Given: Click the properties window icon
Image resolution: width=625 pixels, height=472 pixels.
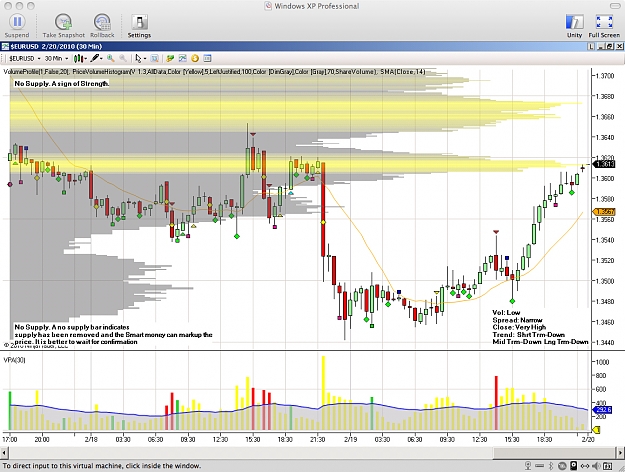Looking at the screenshot, I should 207,59.
